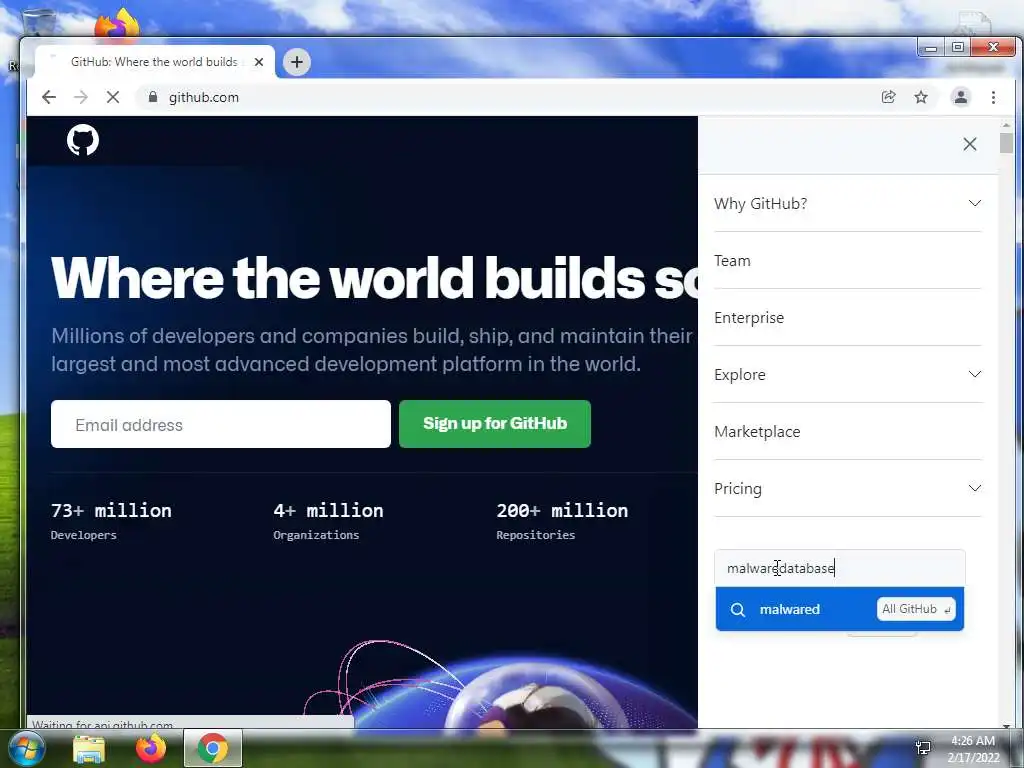Open the Recycle Bin on the desktop

coord(39,21)
